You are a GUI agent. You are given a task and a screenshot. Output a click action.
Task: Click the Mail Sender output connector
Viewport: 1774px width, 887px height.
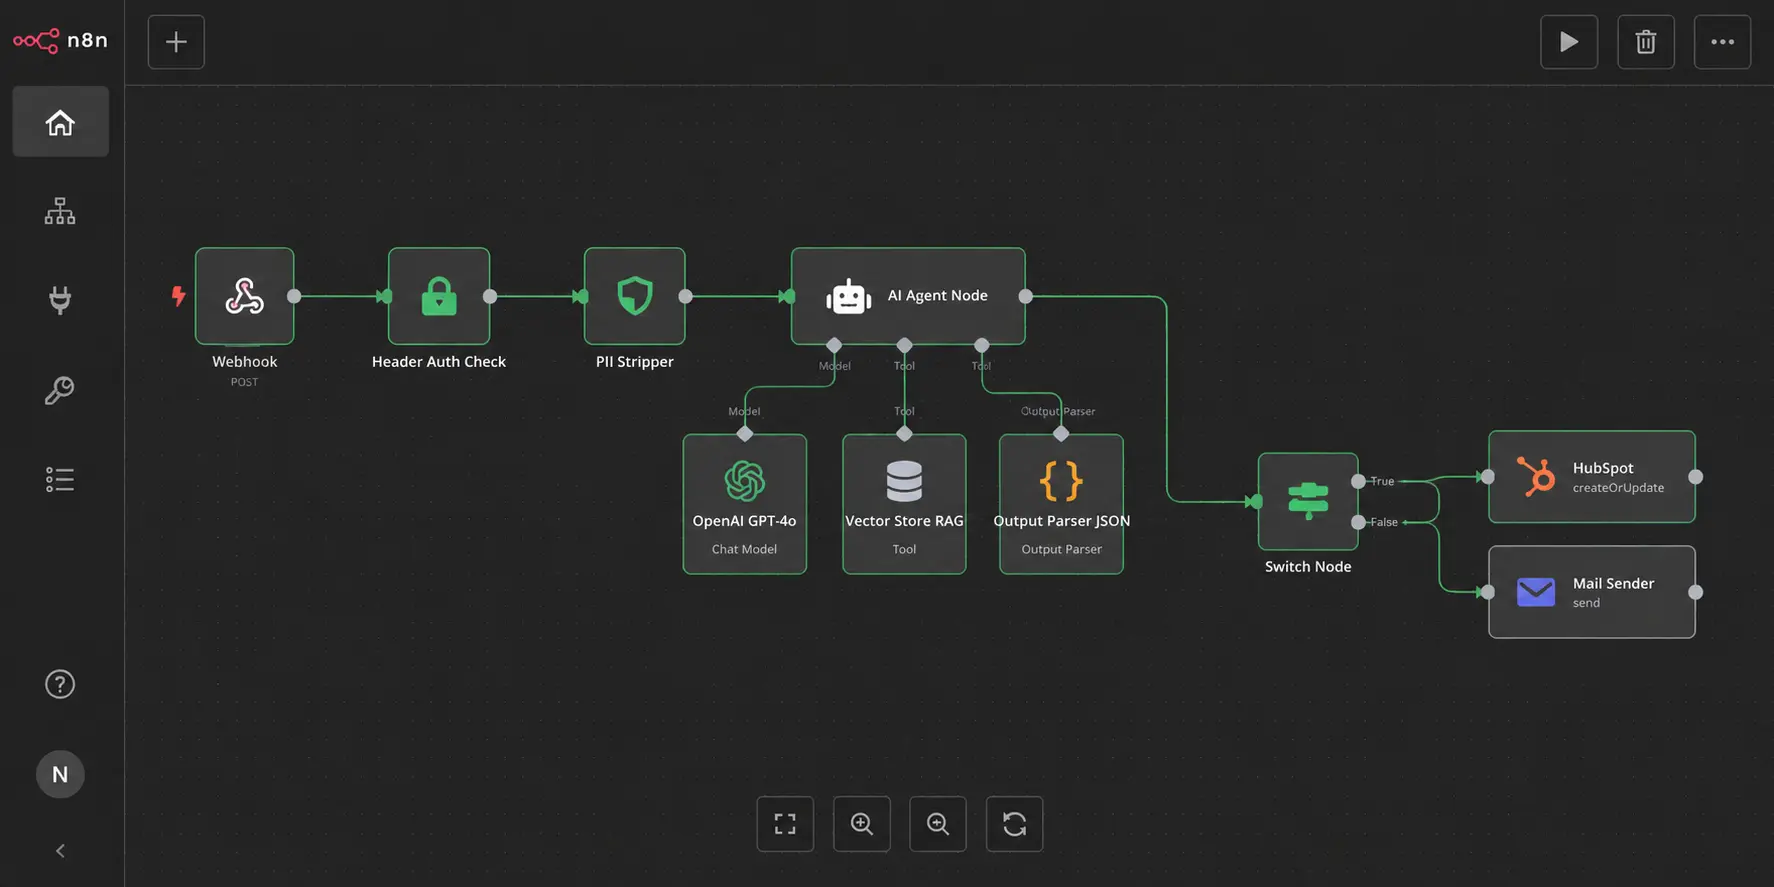point(1696,592)
